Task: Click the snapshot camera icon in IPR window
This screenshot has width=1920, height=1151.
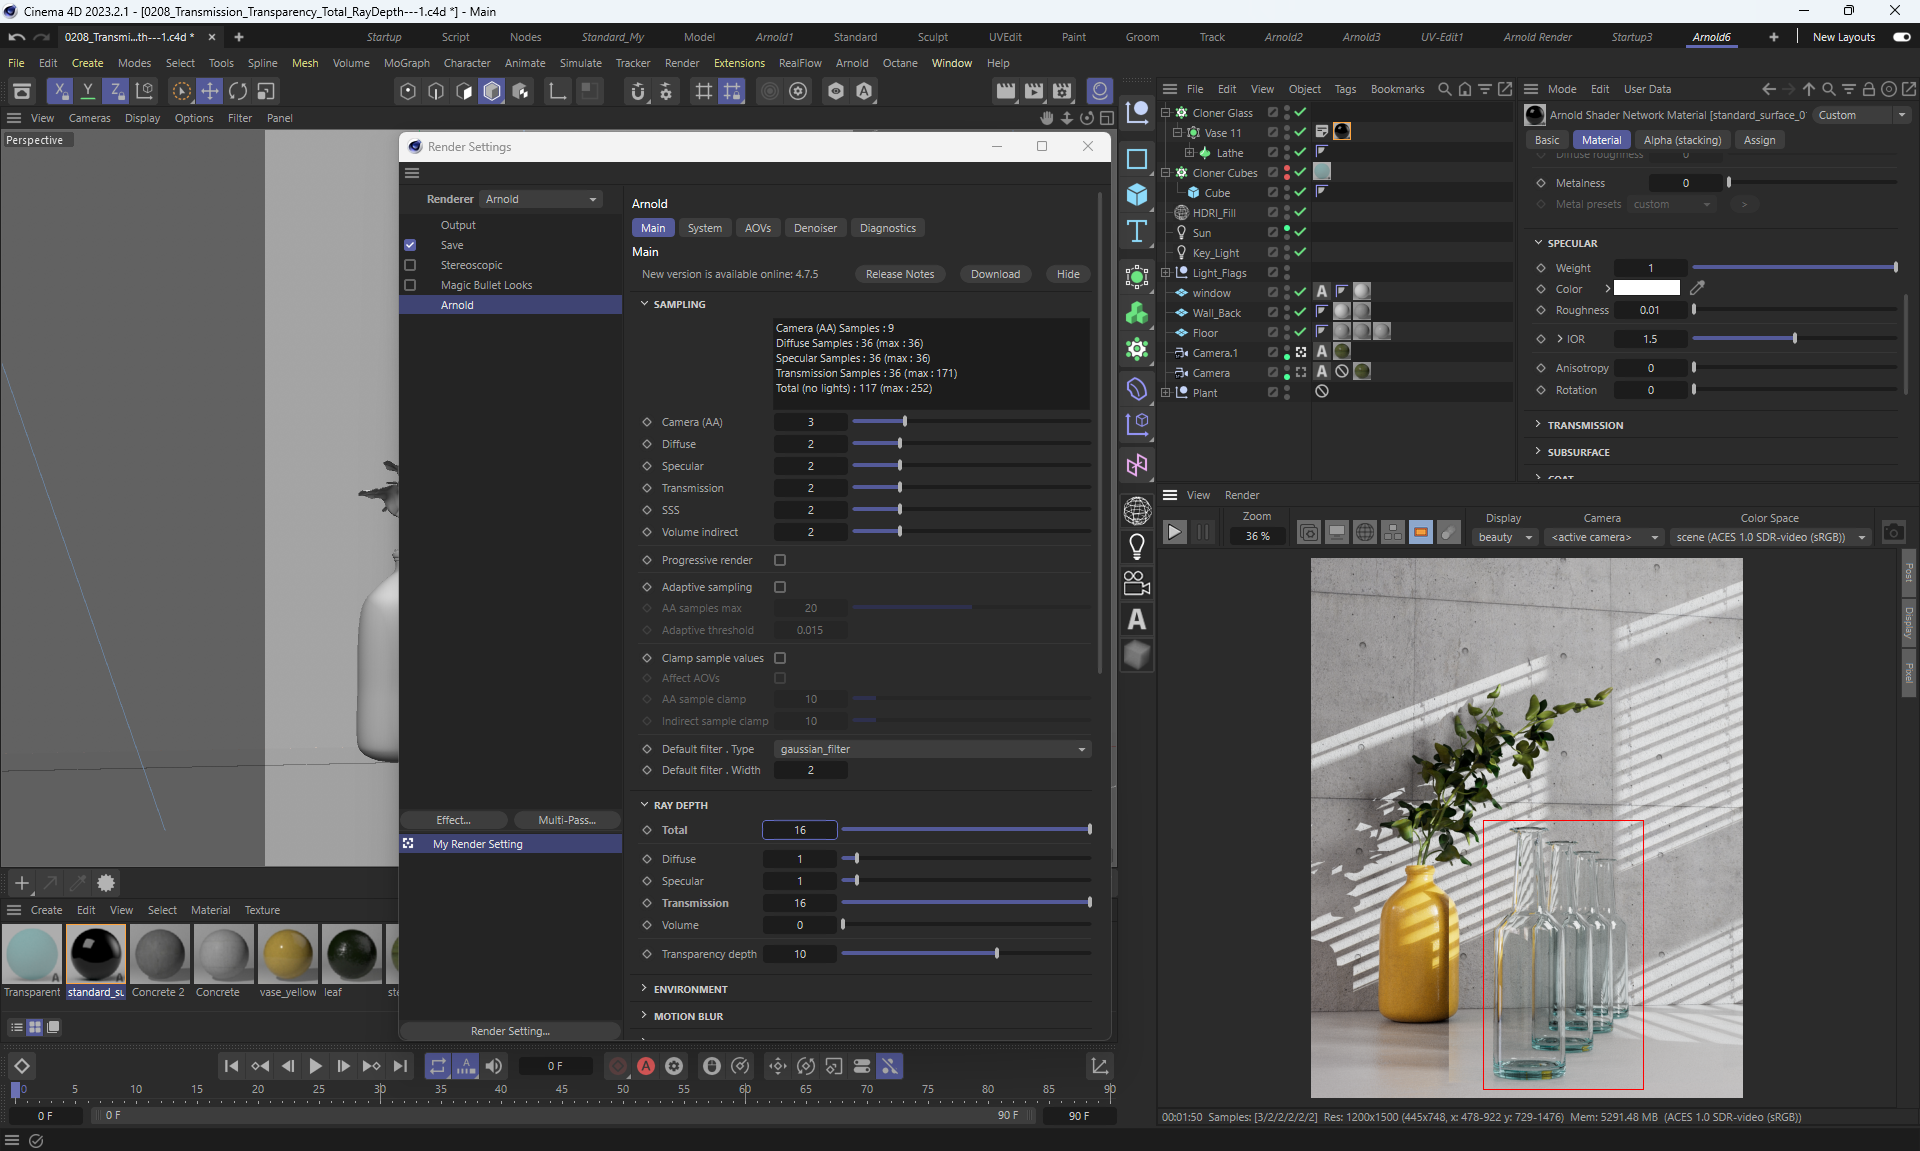Action: tap(1893, 533)
